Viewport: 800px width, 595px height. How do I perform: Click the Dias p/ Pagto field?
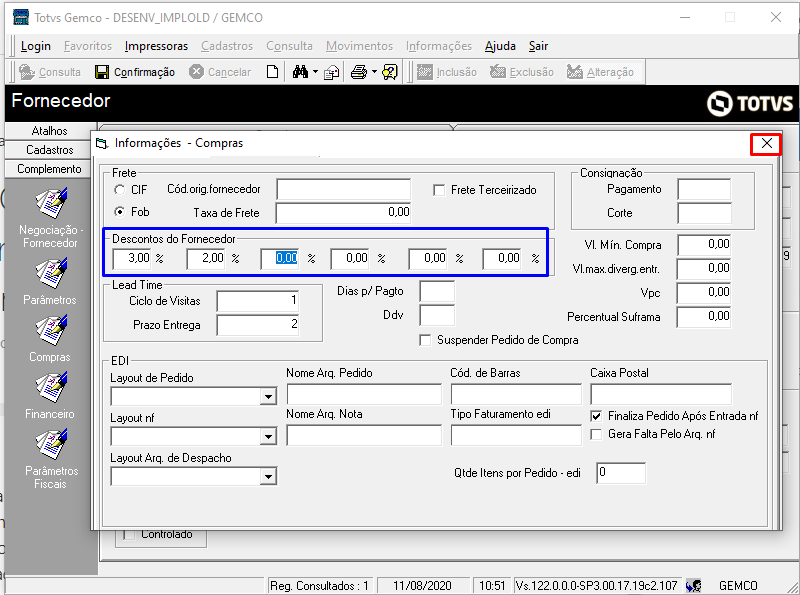point(437,291)
